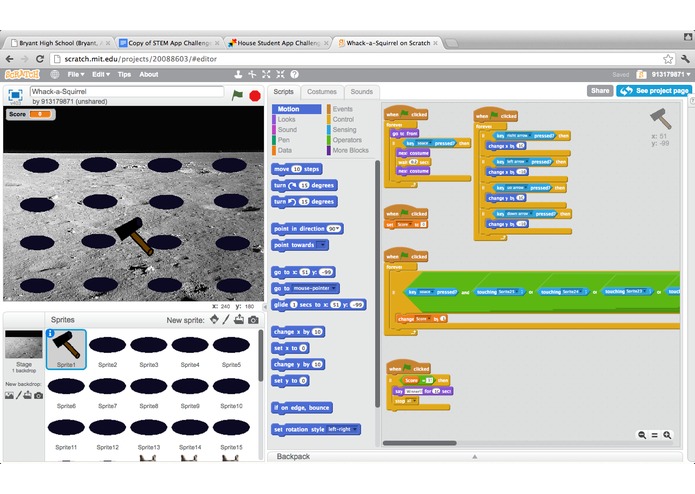This screenshot has height=494, width=695.
Task: Open the Edit menu
Action: (x=101, y=74)
